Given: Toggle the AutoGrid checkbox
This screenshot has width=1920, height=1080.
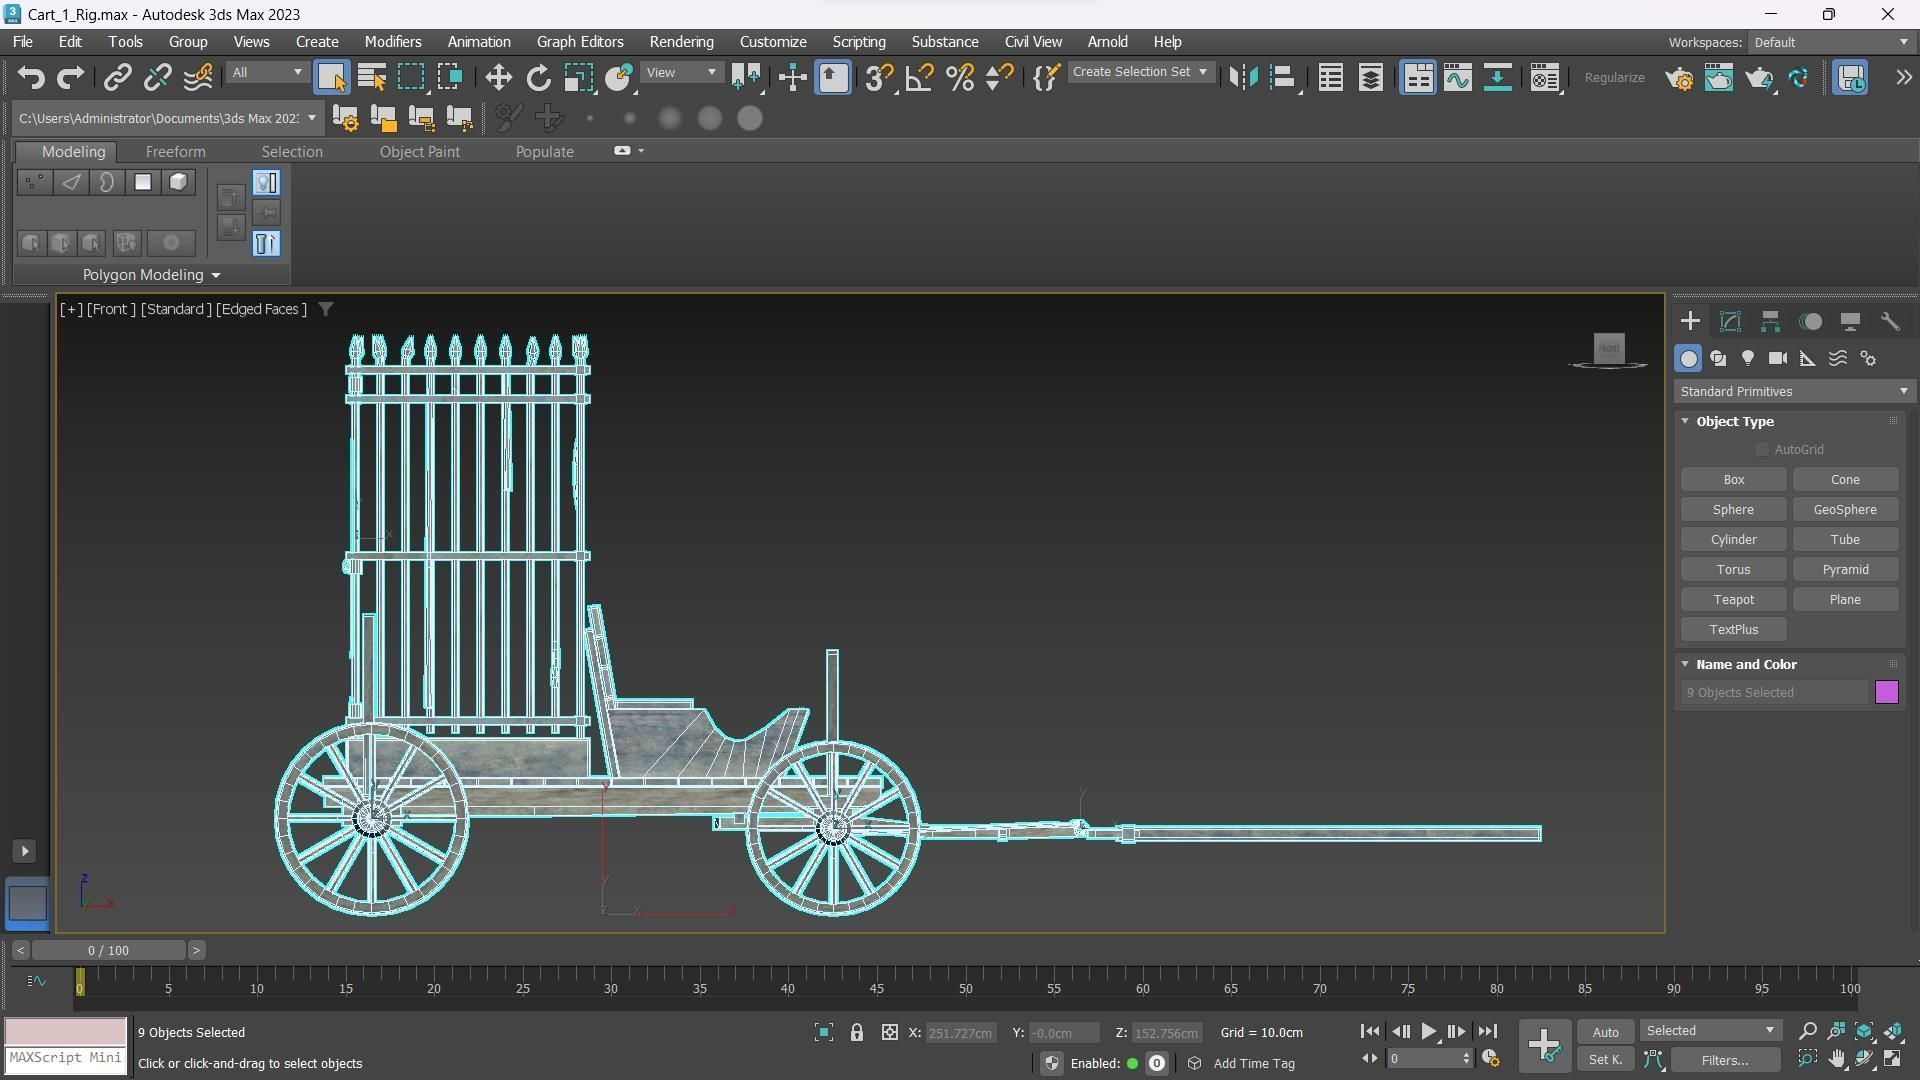Looking at the screenshot, I should tap(1762, 450).
